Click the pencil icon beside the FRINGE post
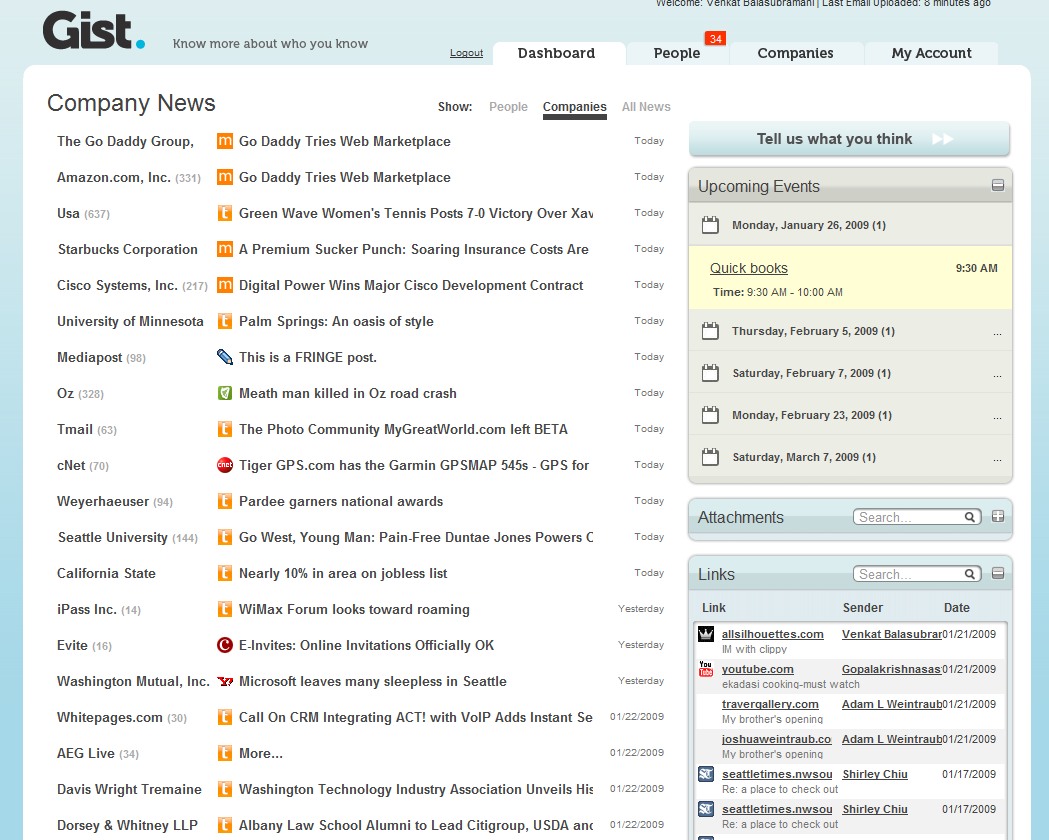This screenshot has height=840, width=1049. (x=225, y=357)
